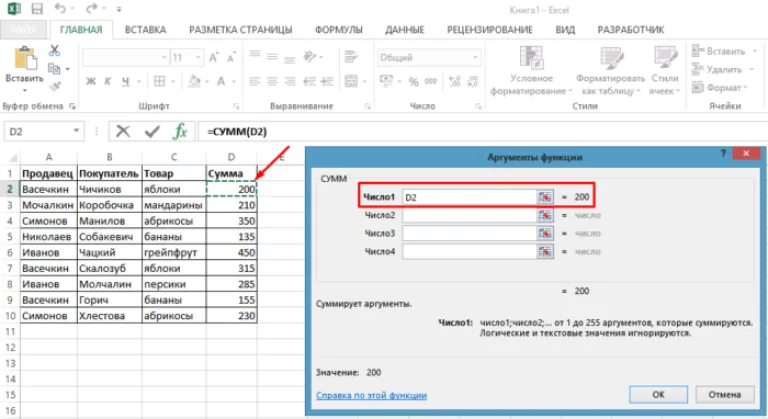Click the wrap text icon
Screen dimensions: 768x419
click(x=351, y=57)
